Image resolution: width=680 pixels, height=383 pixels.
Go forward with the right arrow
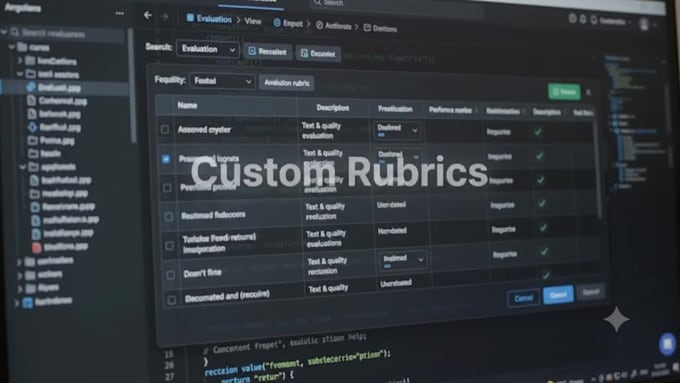click(164, 16)
